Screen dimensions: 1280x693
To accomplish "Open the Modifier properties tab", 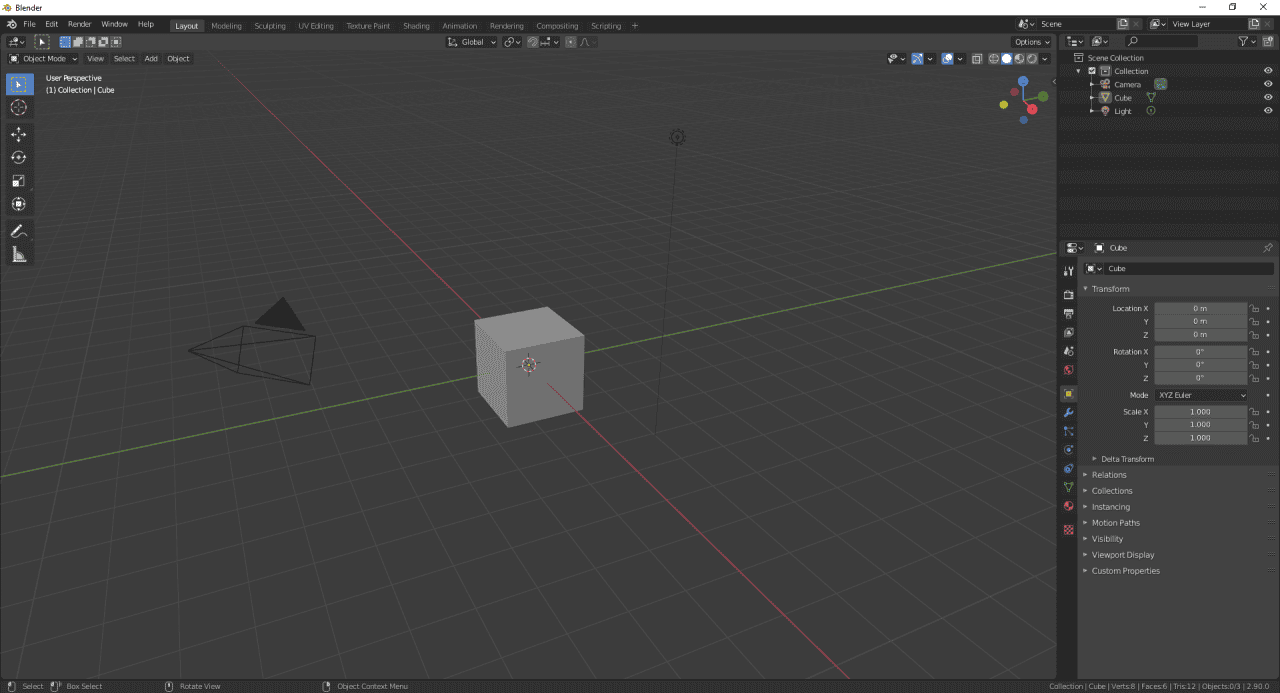I will [1068, 411].
